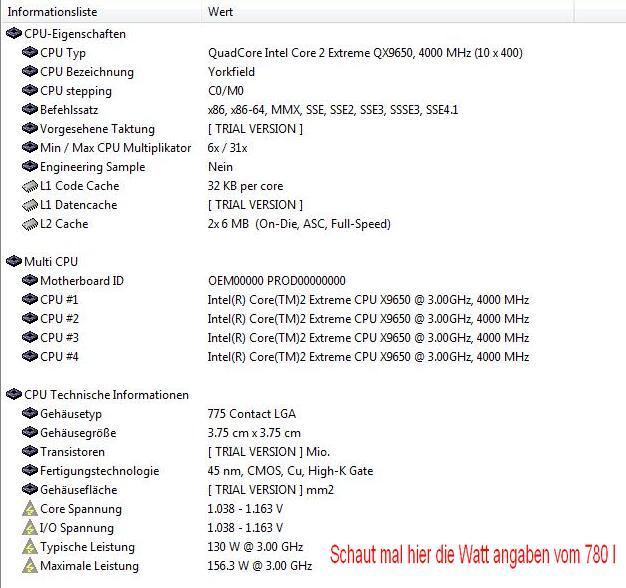Select the TRIAL VERSION mm2 Gehäusefläche value
The width and height of the screenshot is (626, 588).
coord(271,490)
